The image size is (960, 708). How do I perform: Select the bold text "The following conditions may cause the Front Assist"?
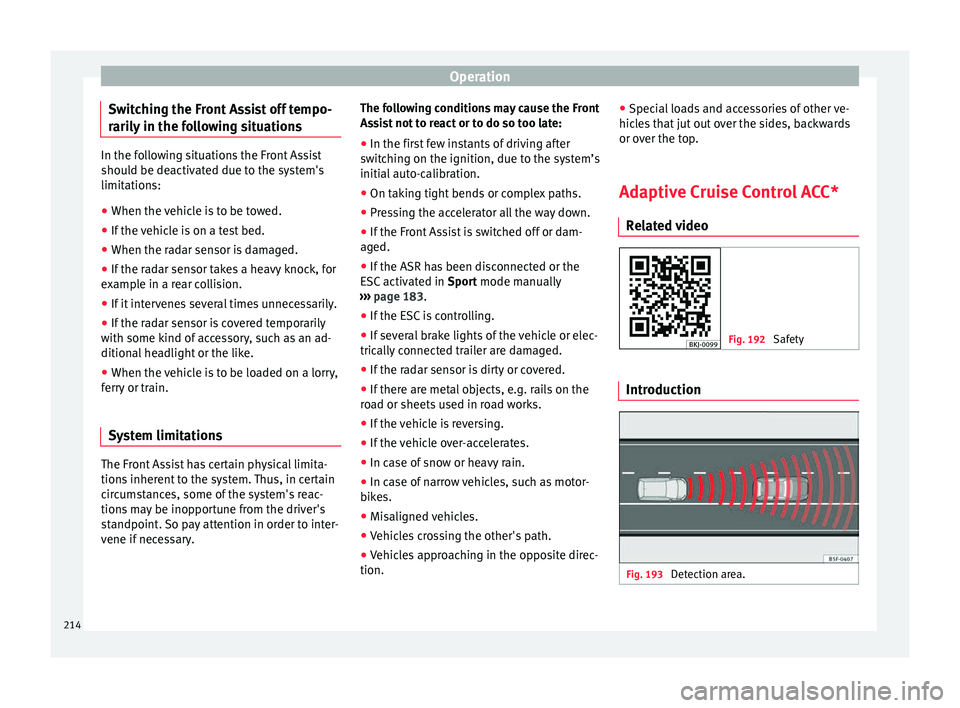tap(479, 116)
